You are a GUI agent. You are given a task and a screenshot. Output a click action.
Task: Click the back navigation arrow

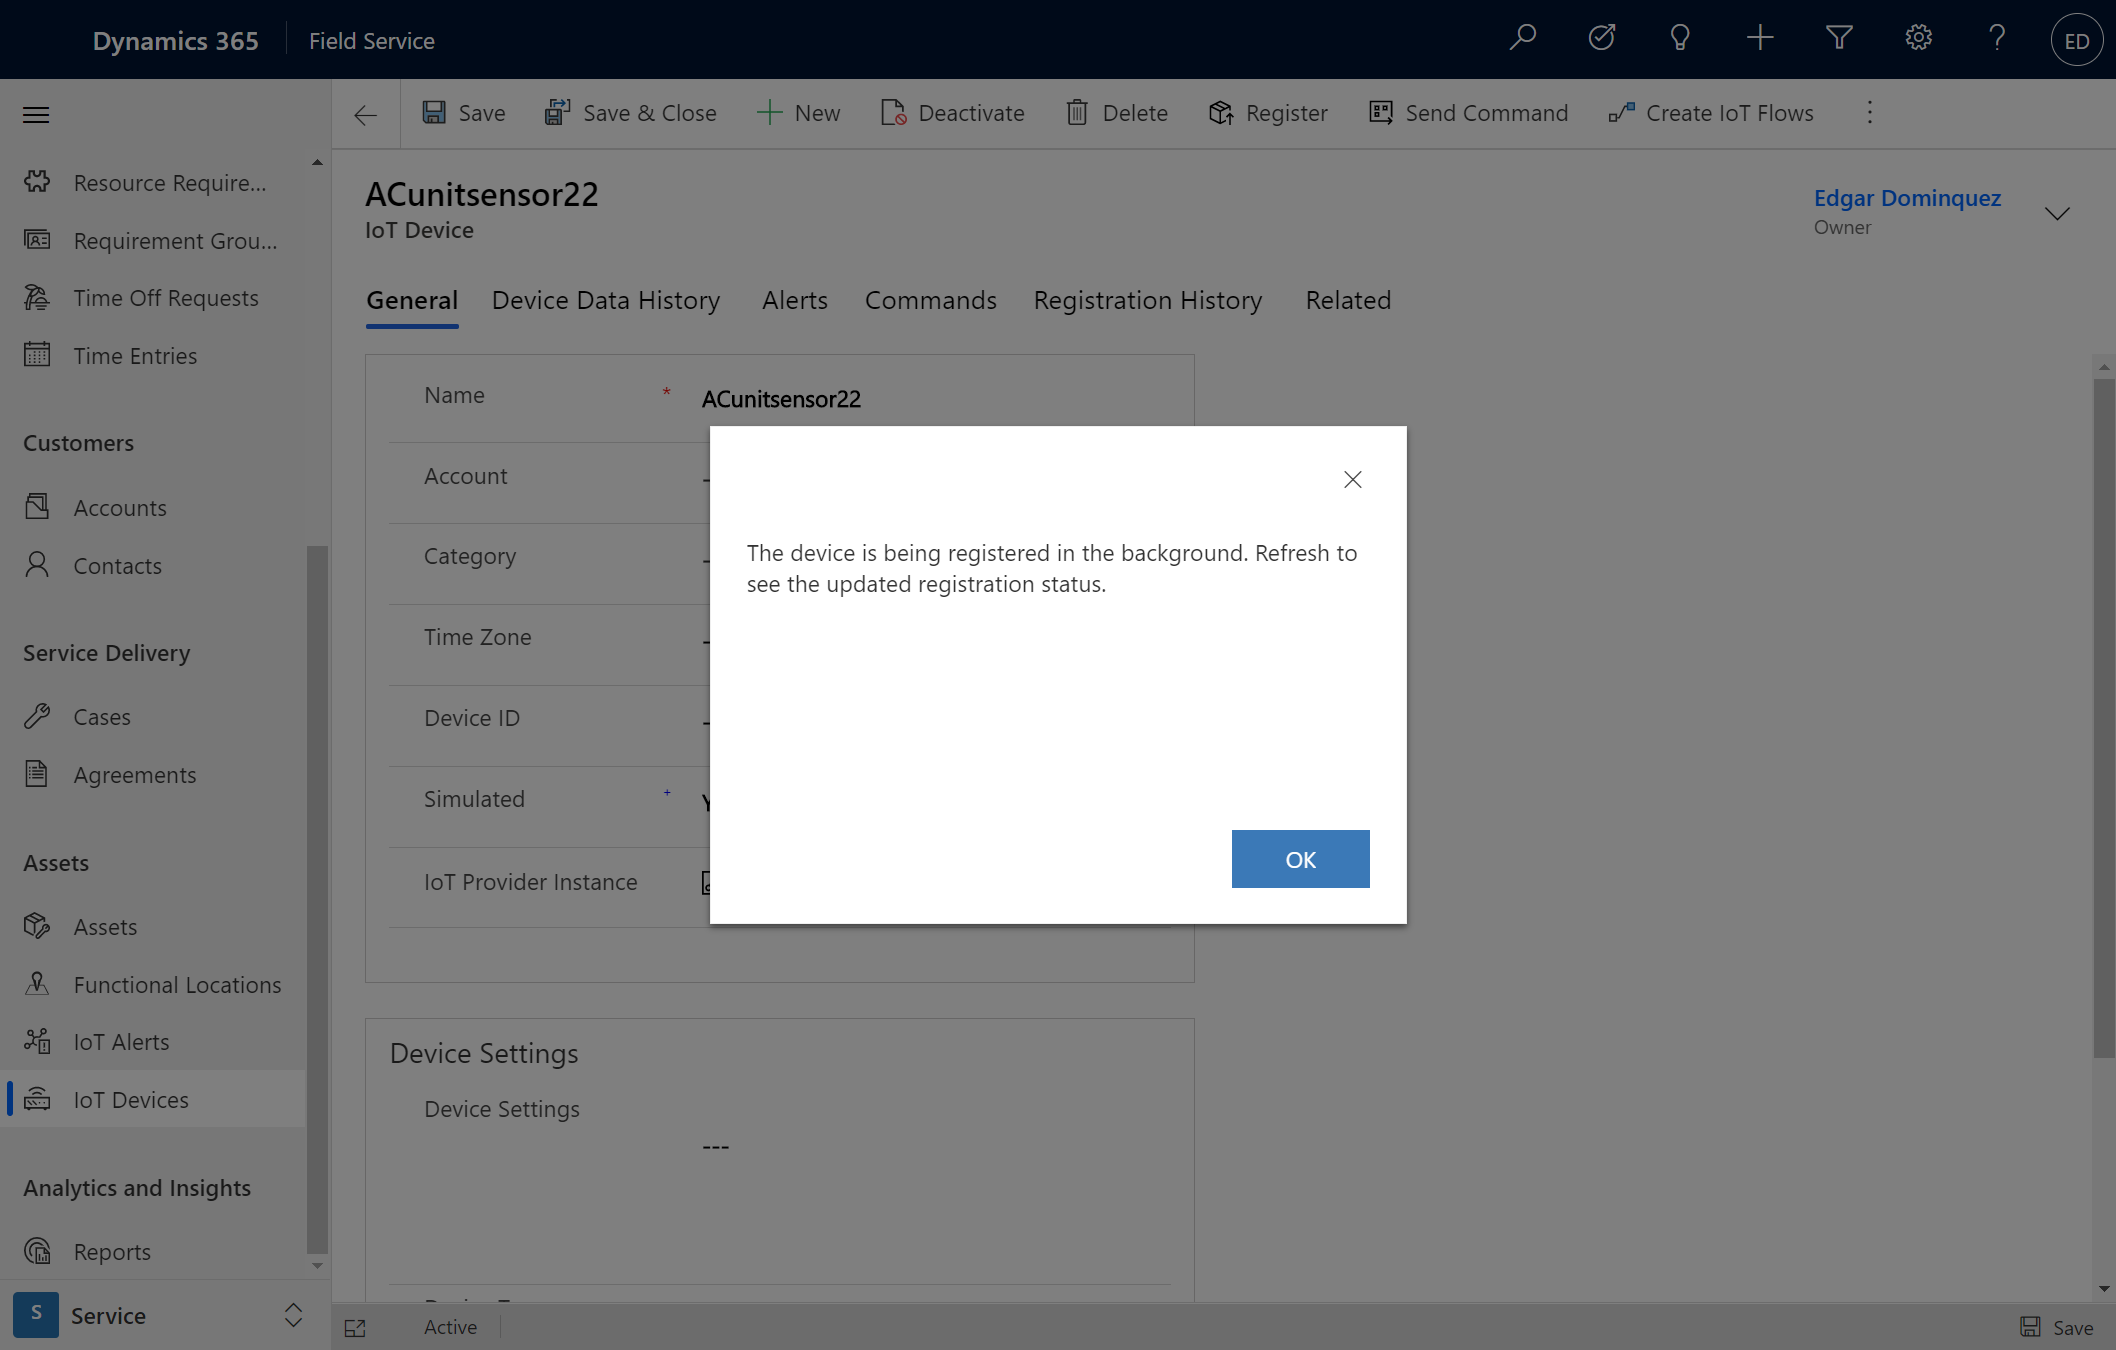point(366,113)
